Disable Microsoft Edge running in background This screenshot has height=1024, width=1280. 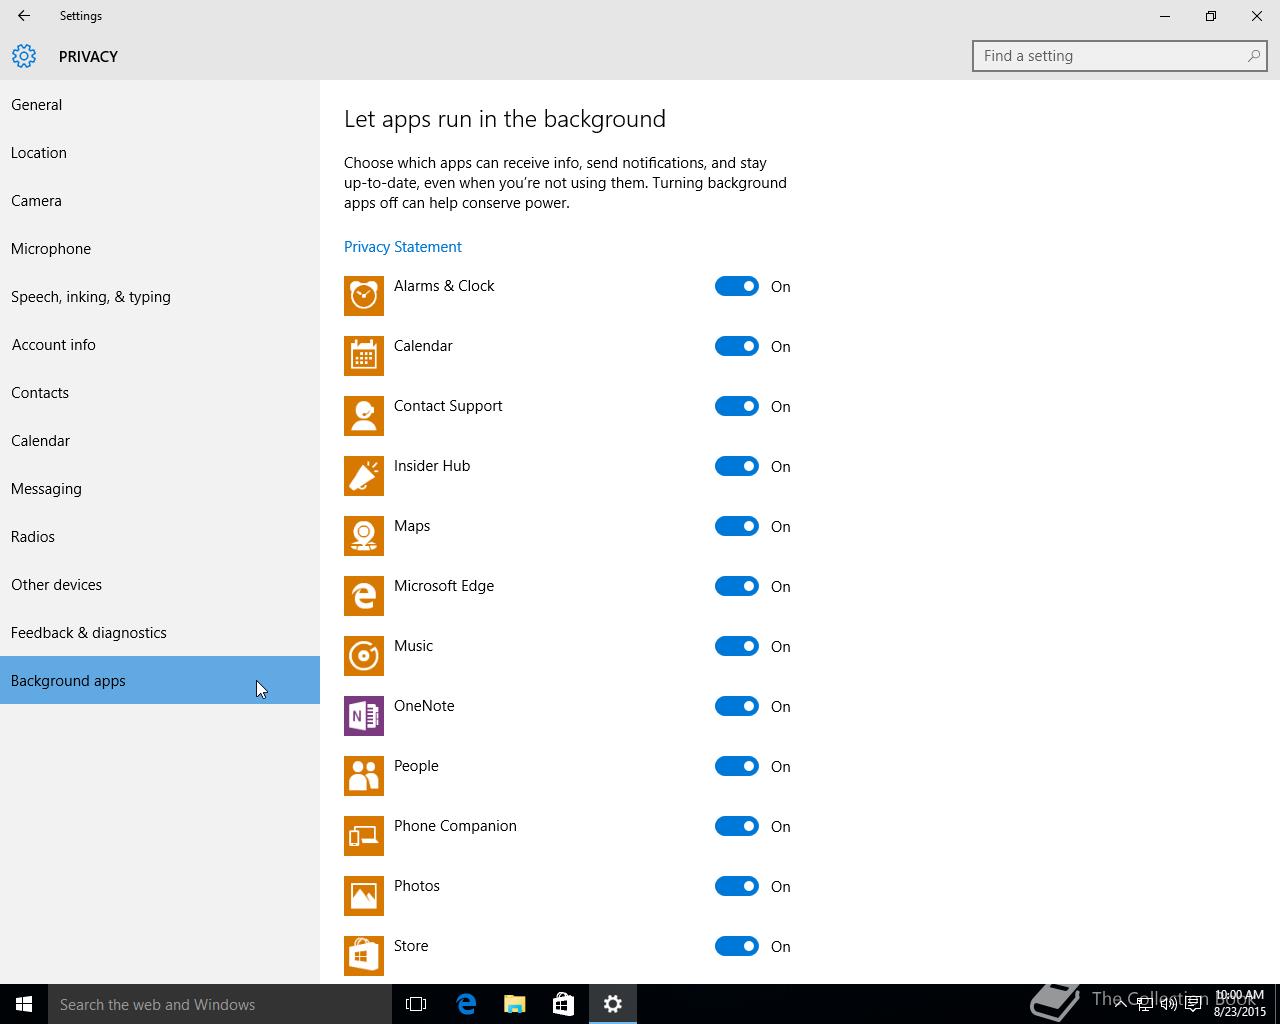(737, 586)
